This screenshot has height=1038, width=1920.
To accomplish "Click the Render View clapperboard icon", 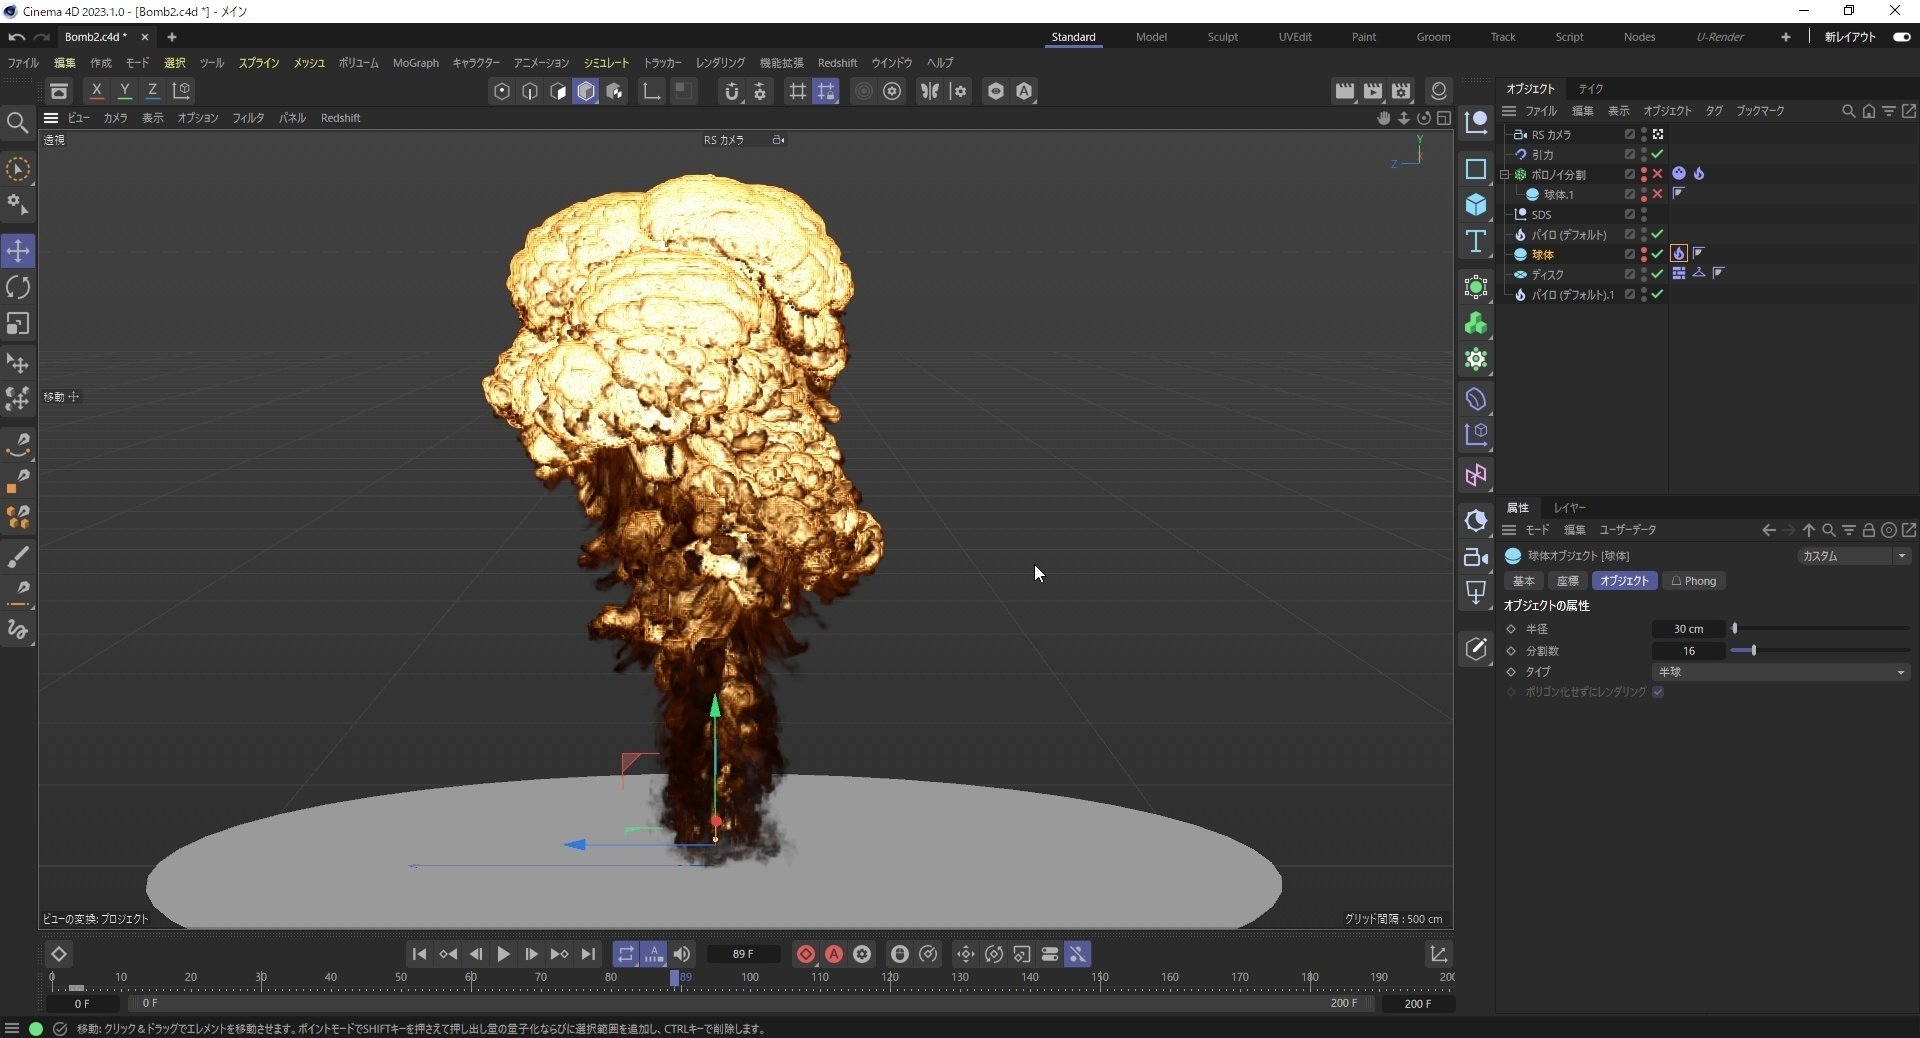I will pyautogui.click(x=1345, y=91).
